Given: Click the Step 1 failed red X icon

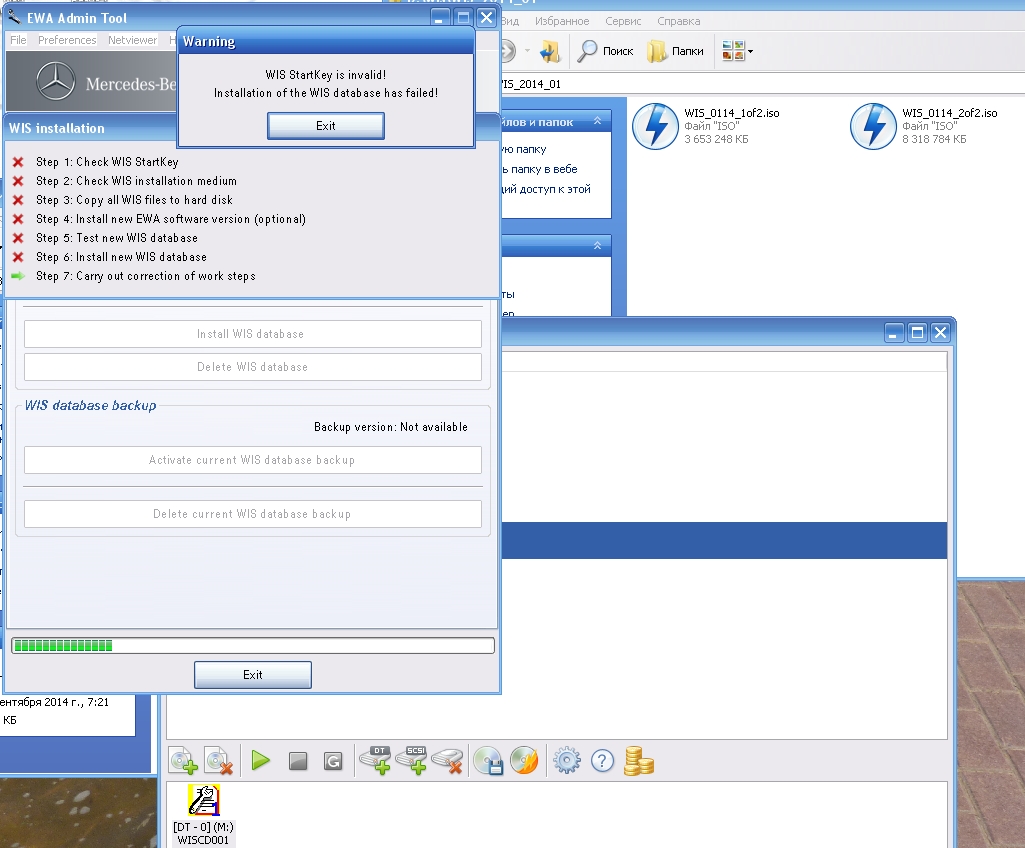Looking at the screenshot, I should coord(18,161).
